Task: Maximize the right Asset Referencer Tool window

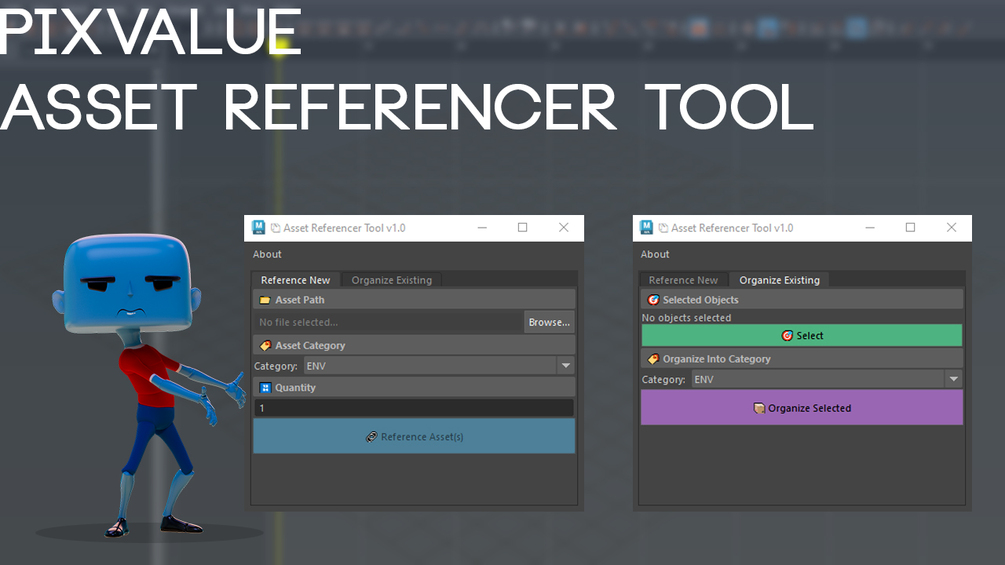Action: click(x=910, y=228)
